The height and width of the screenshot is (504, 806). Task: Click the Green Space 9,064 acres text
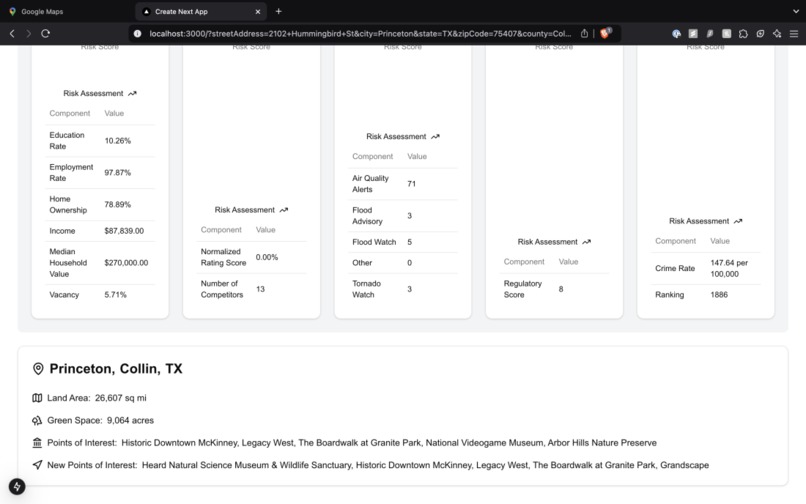click(x=100, y=421)
